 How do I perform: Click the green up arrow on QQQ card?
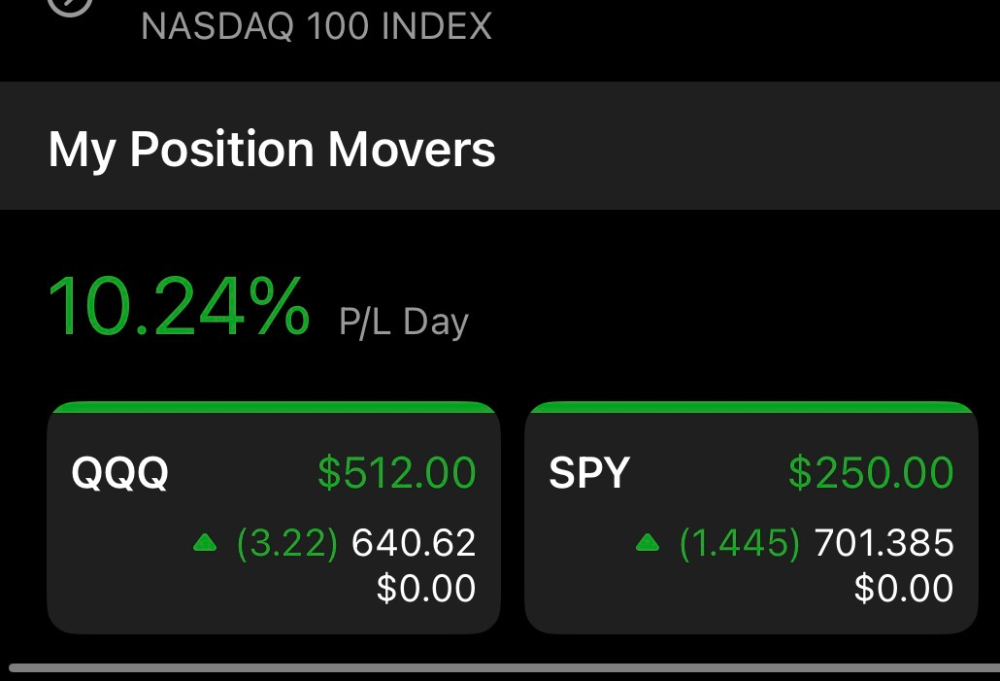[205, 543]
